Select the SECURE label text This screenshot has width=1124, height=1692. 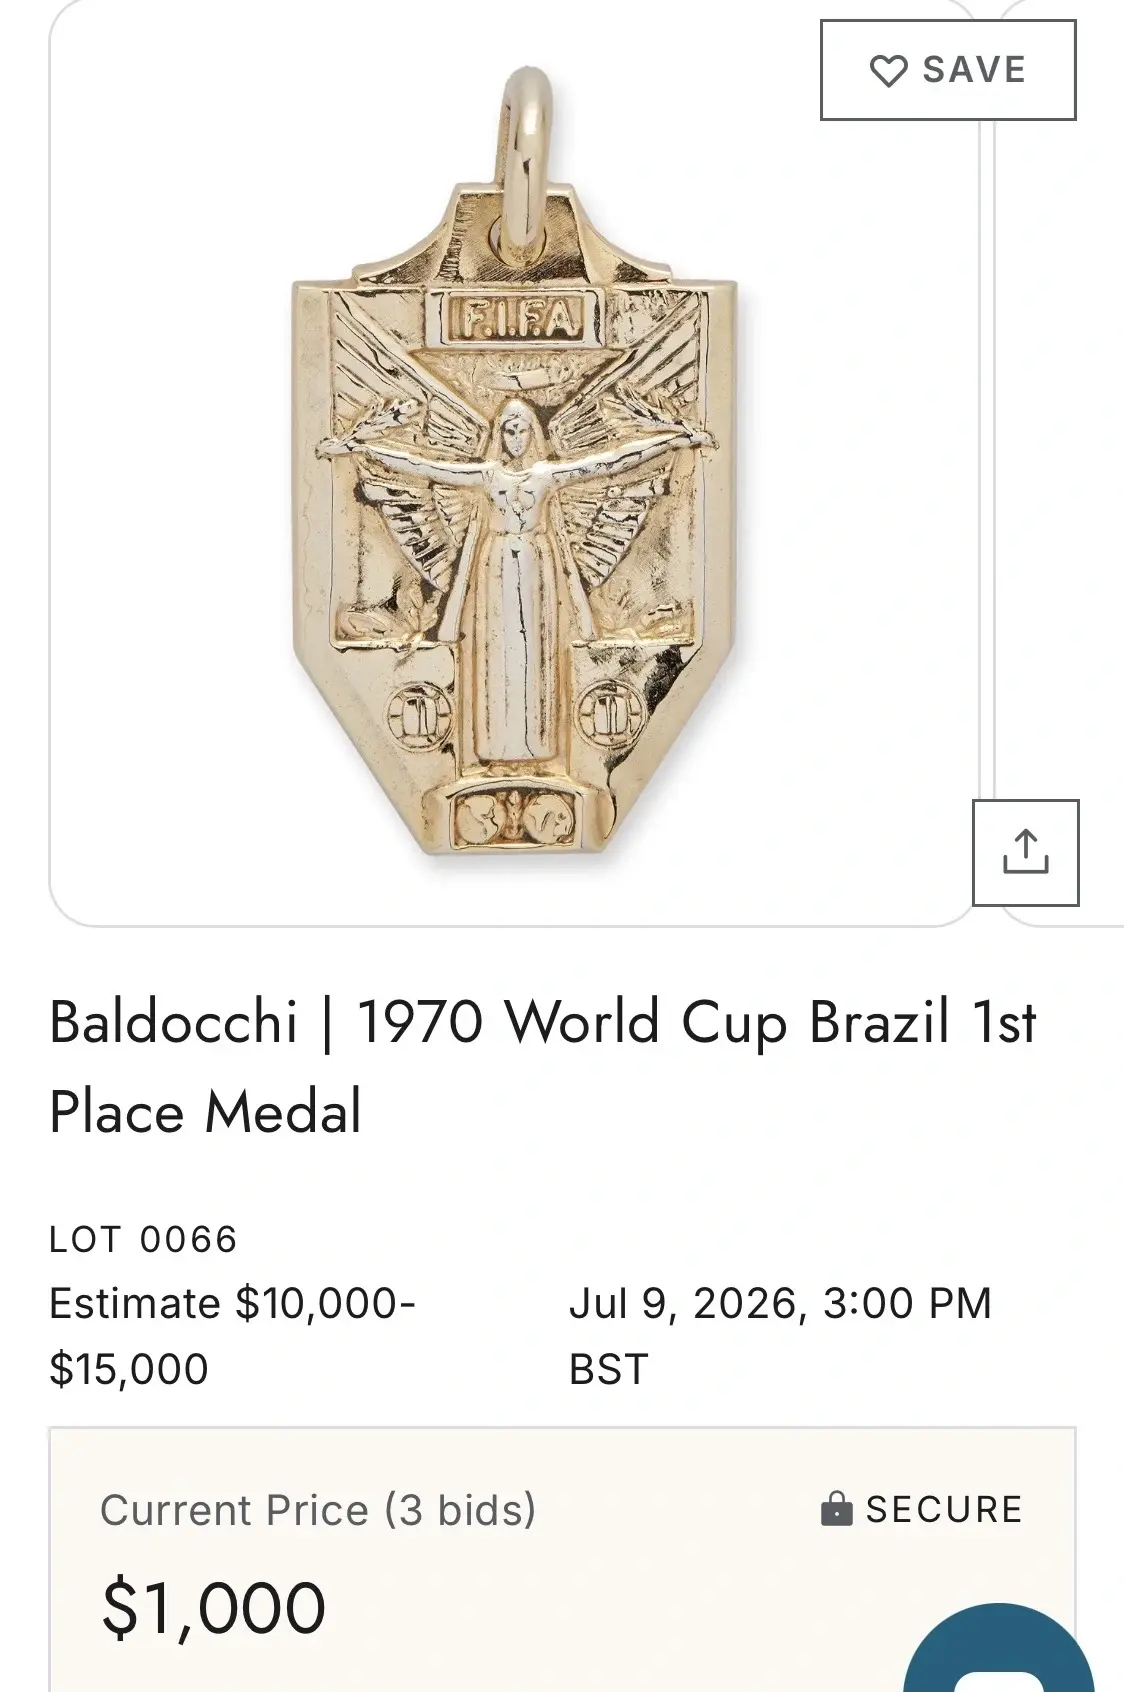(x=944, y=1510)
